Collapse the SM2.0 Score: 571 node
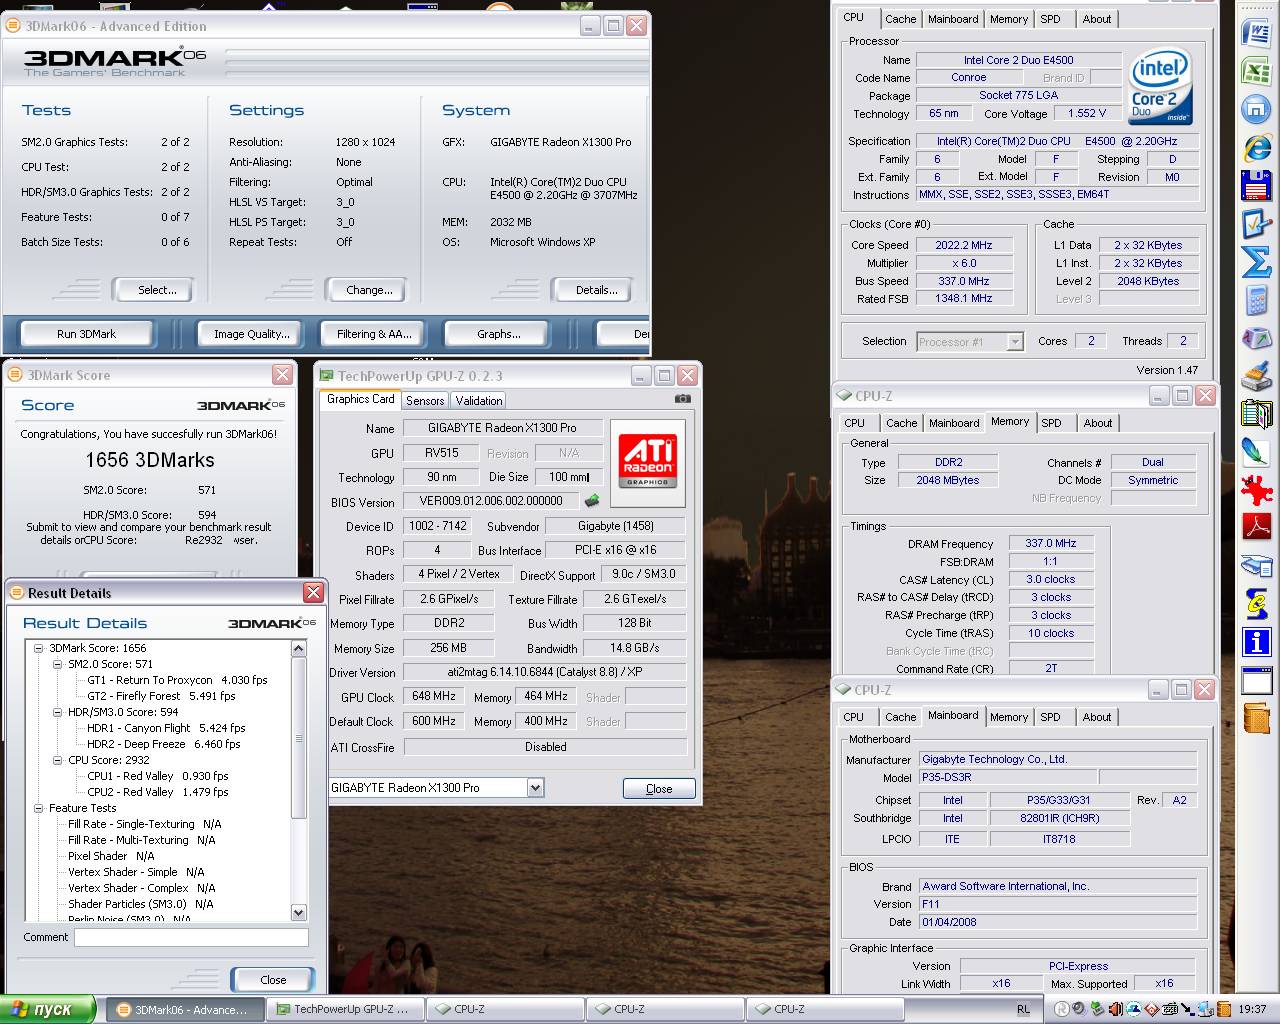 point(58,664)
